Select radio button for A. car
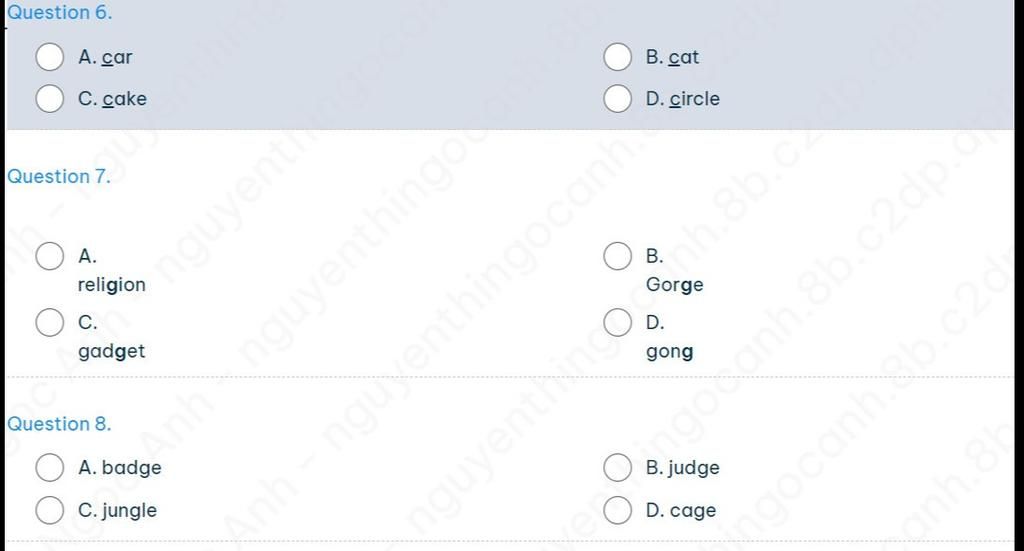The height and width of the screenshot is (551, 1024). pyautogui.click(x=50, y=57)
